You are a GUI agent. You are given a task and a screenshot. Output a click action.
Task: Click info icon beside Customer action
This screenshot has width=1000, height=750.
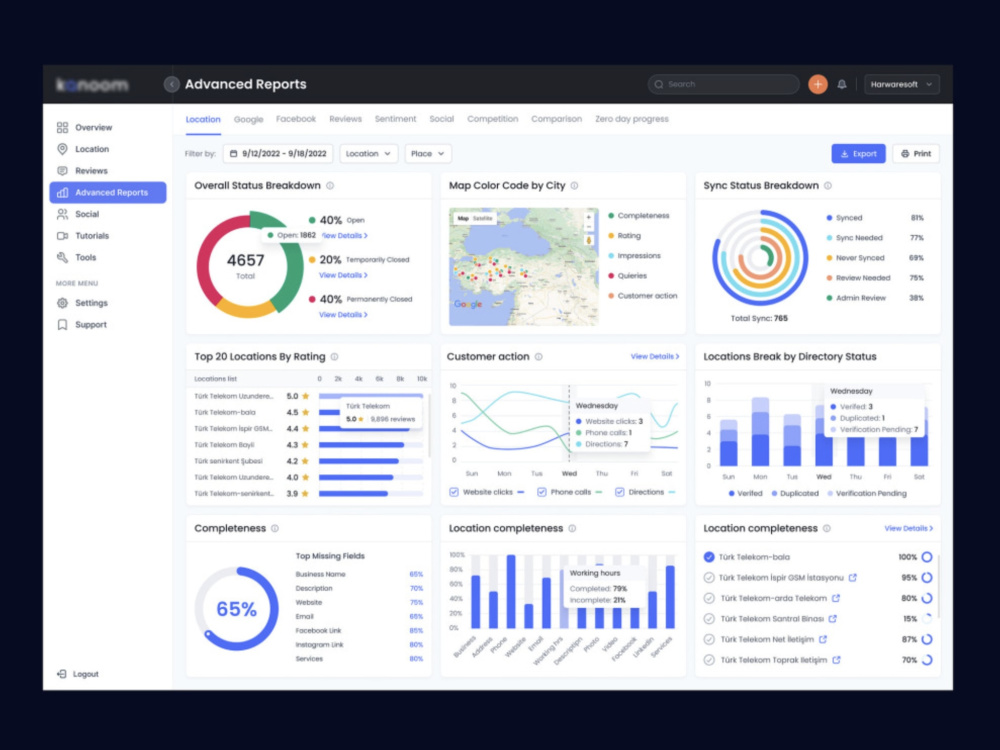tap(538, 357)
